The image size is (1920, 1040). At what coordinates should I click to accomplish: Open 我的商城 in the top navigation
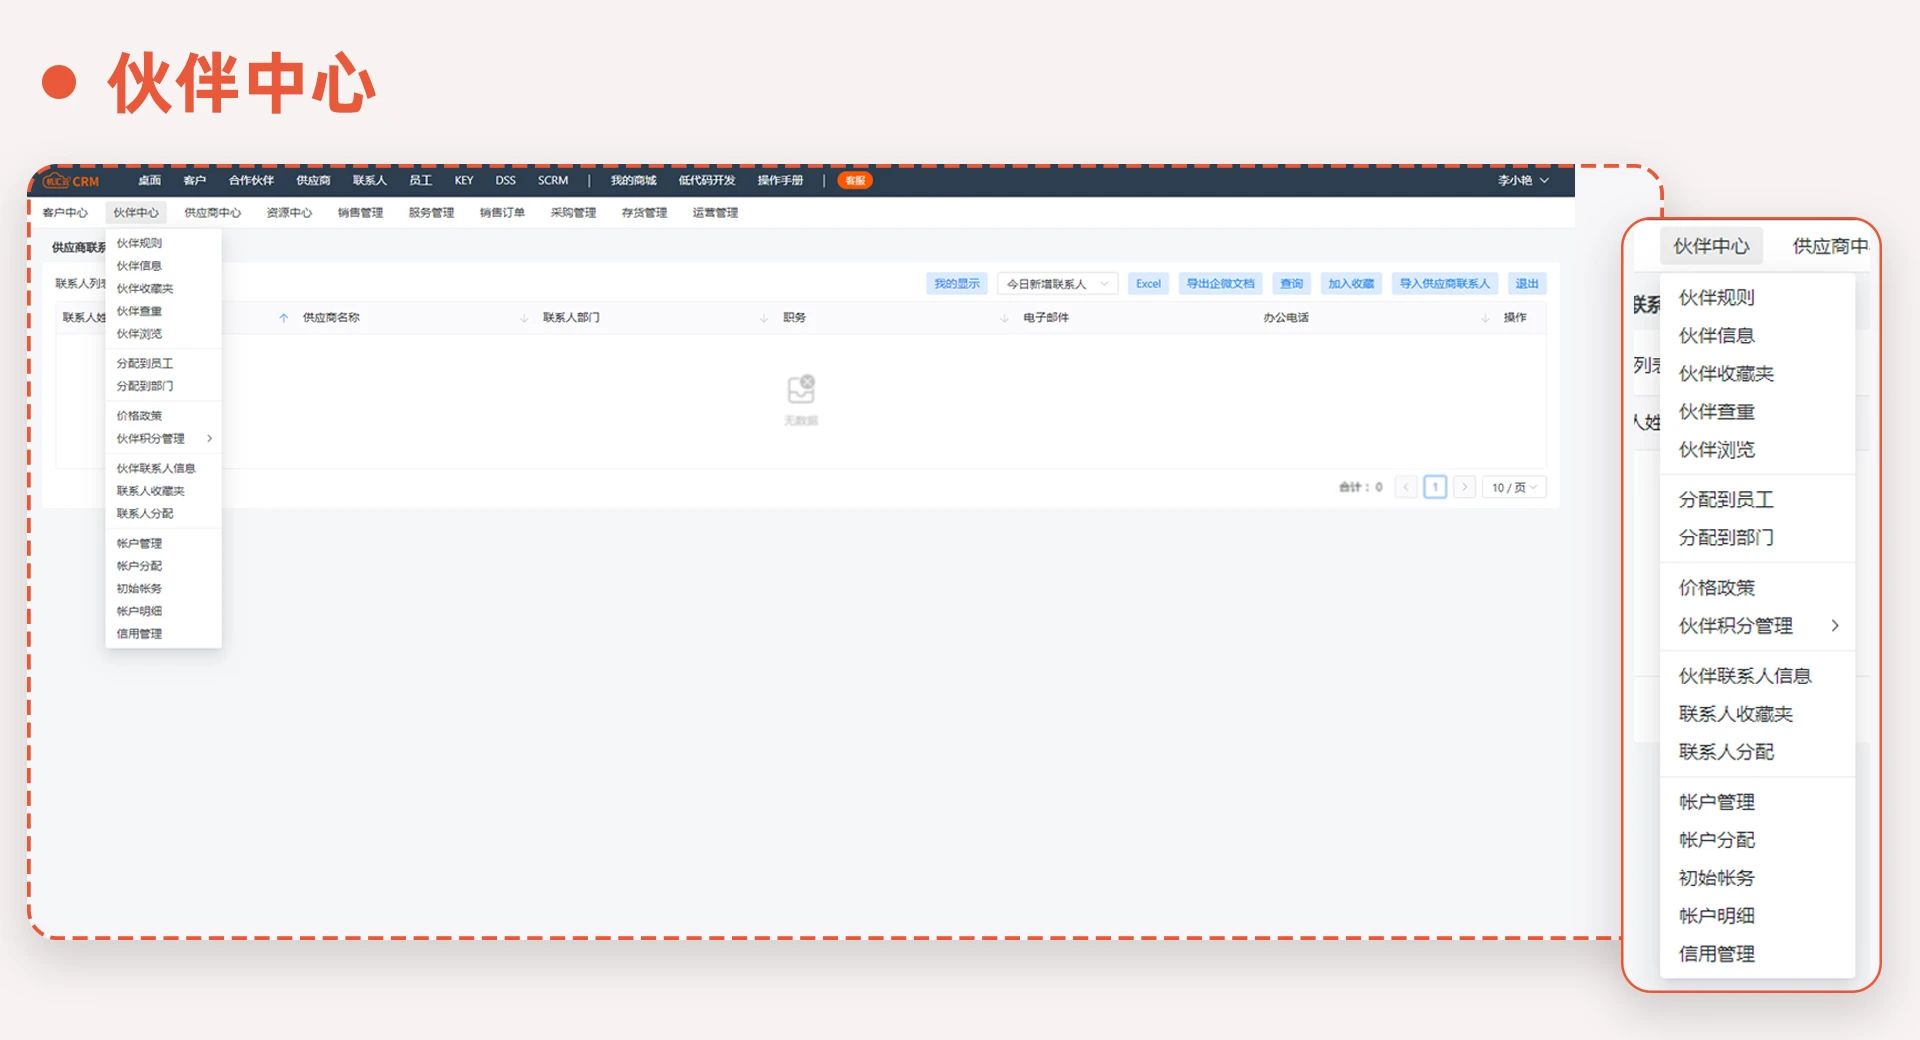coord(634,181)
